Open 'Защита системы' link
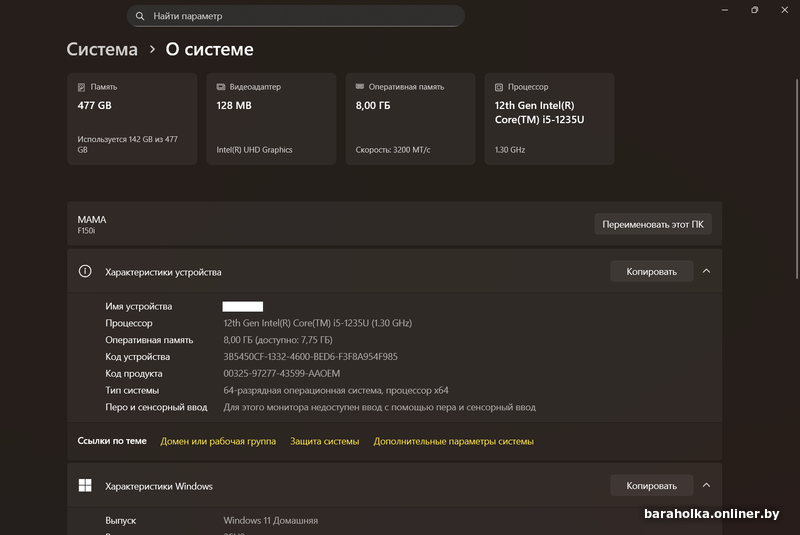Viewport: 800px width, 535px height. point(324,441)
